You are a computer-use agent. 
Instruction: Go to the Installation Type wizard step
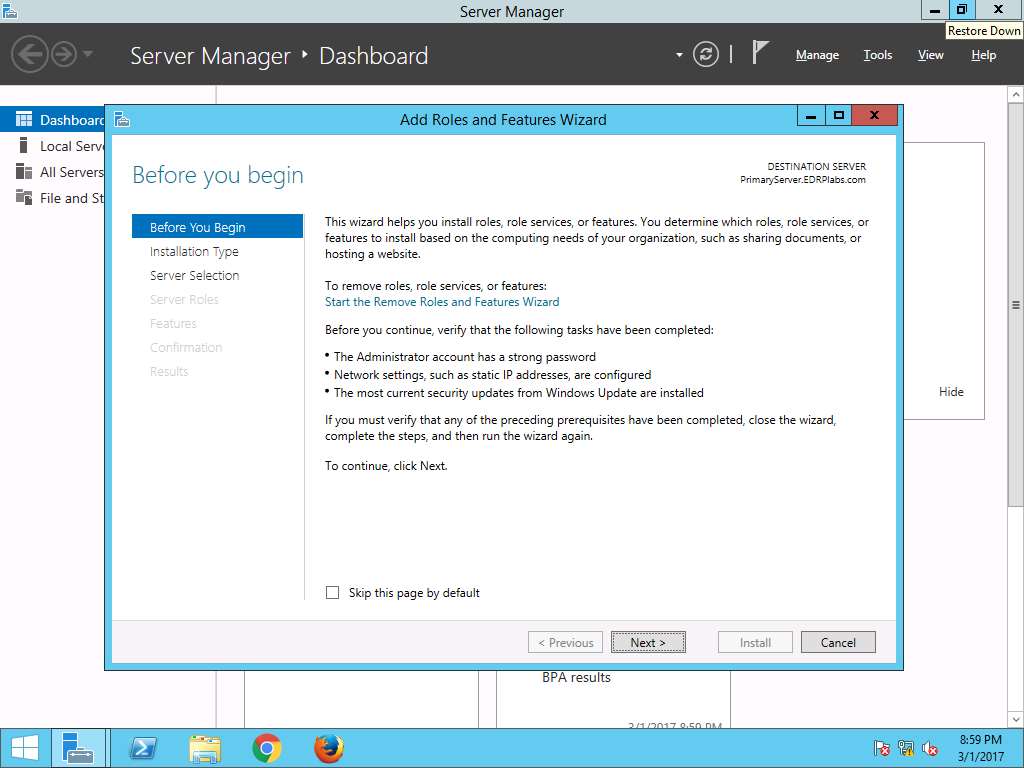click(194, 251)
